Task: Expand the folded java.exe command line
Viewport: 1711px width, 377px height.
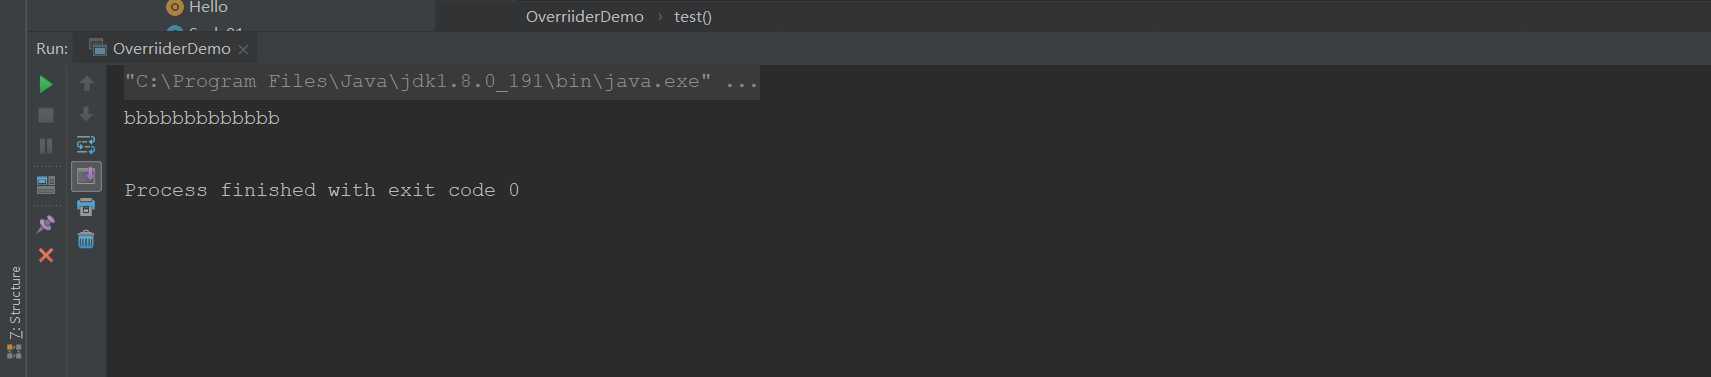Action: pyautogui.click(x=418, y=82)
